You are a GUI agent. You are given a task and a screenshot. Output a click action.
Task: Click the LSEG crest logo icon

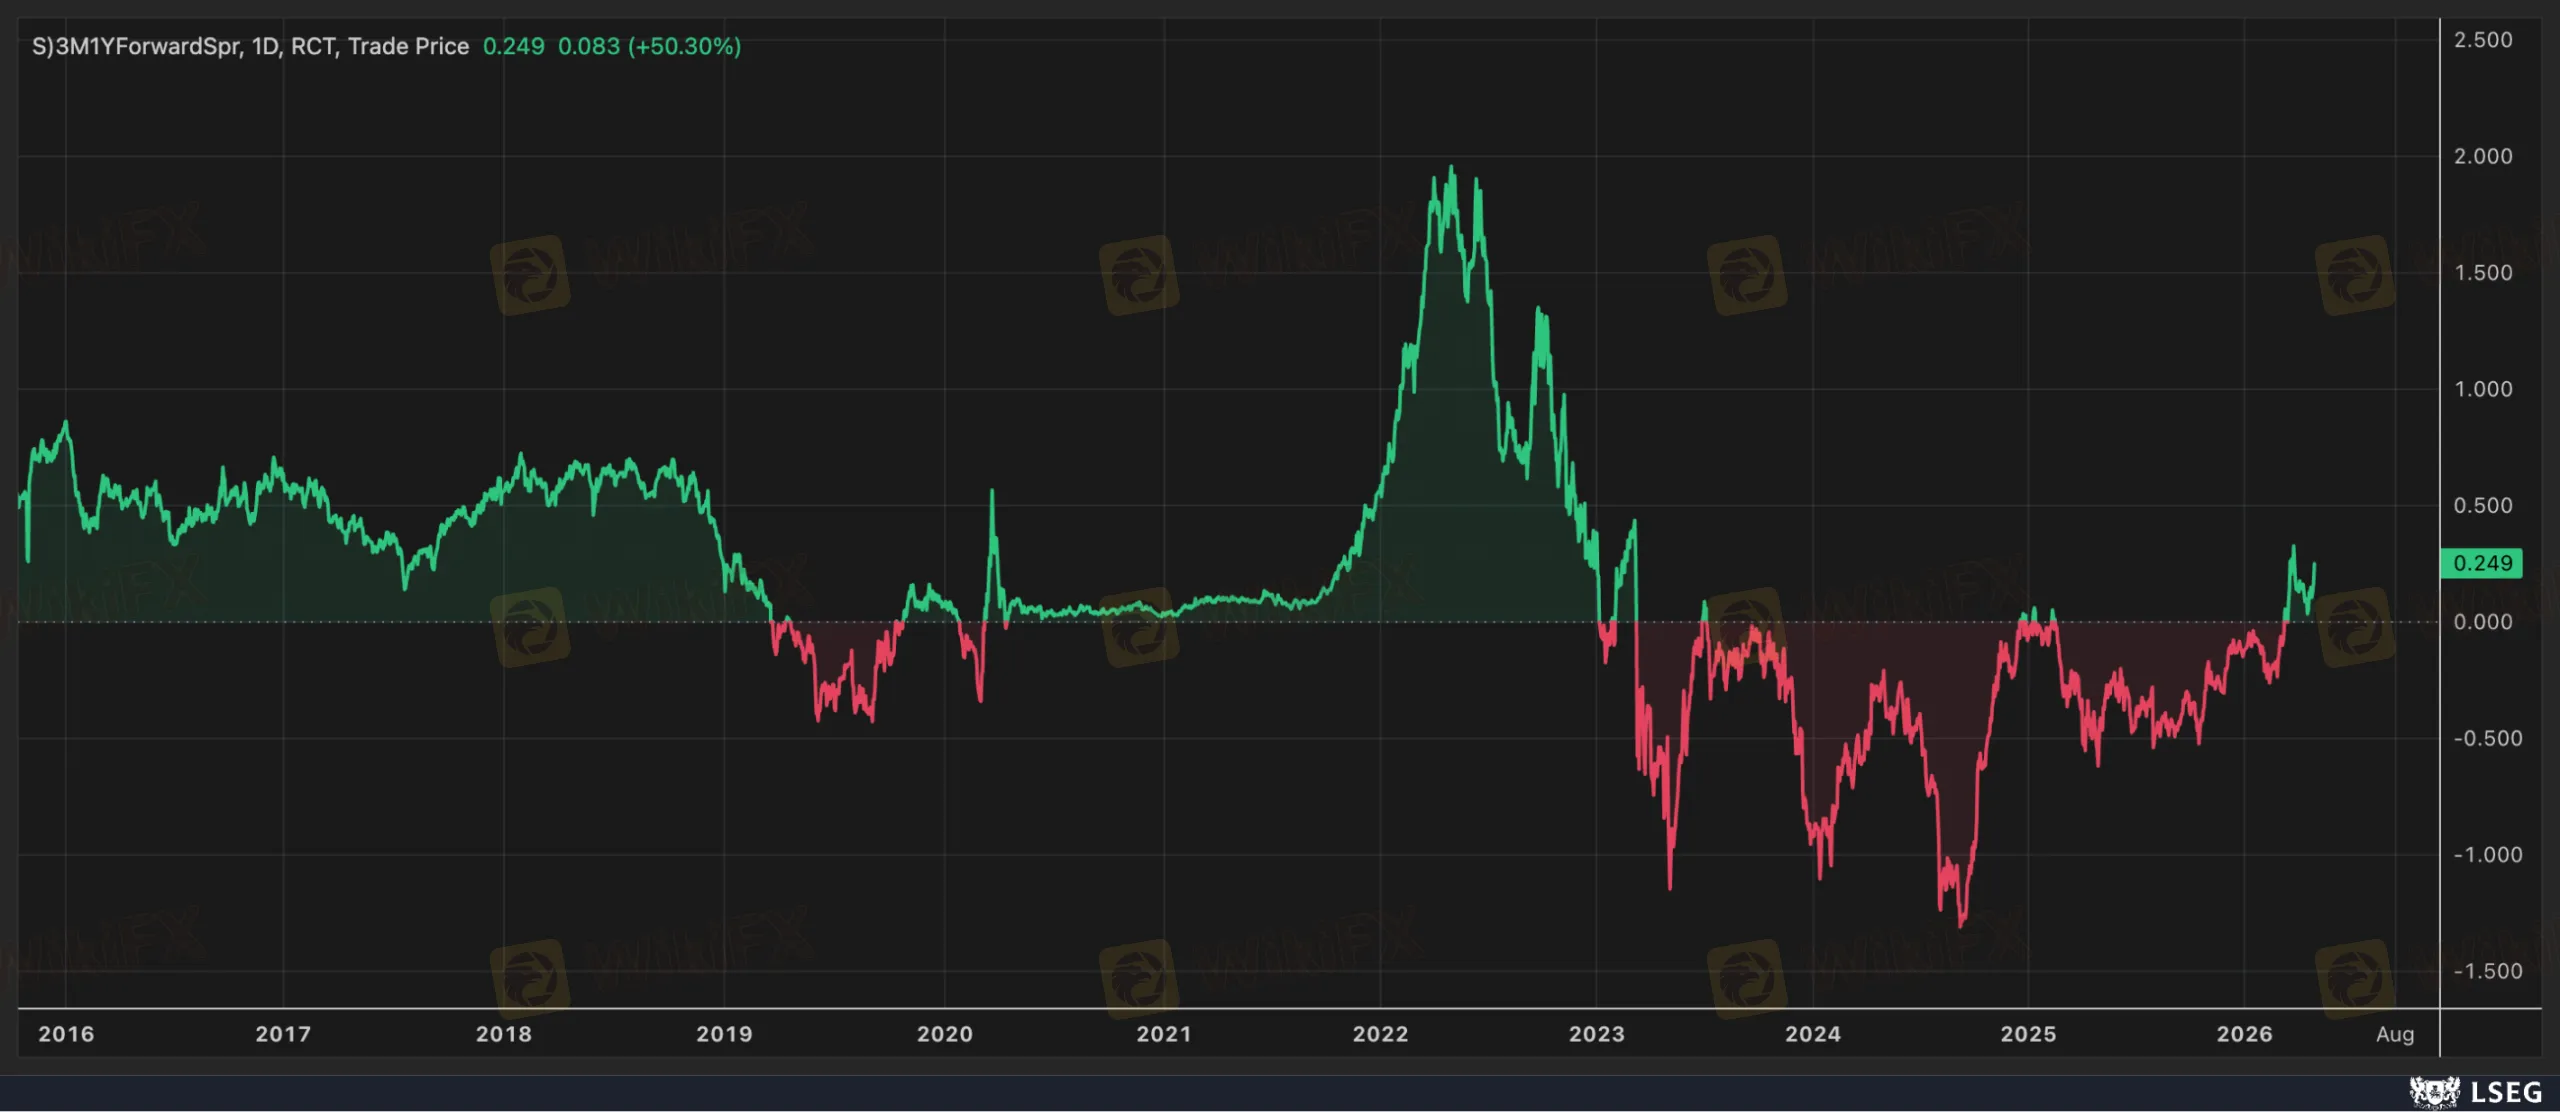pos(2433,1091)
